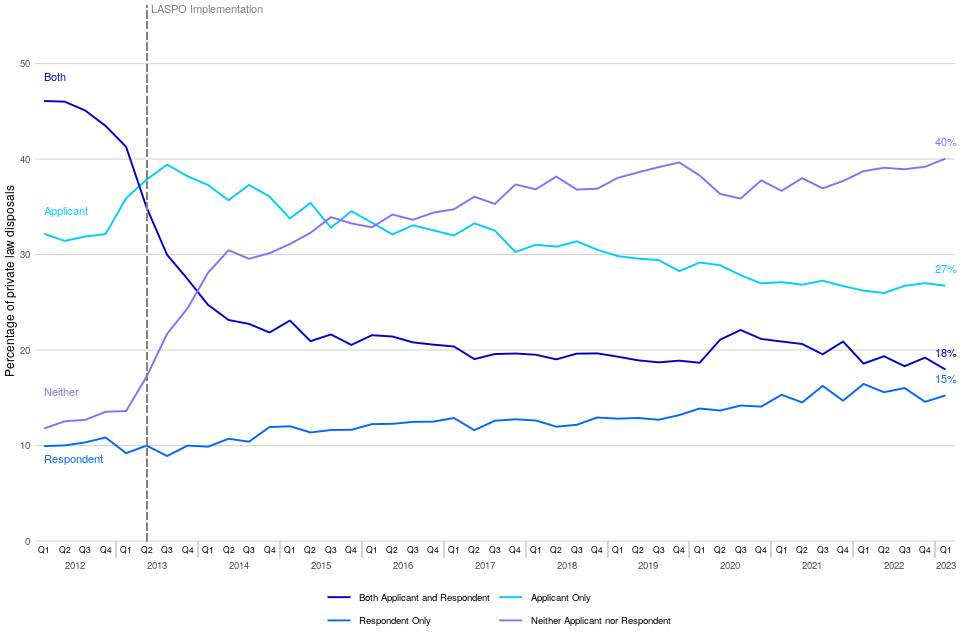
Task: Click the 40% end-of-line data label
Action: coord(945,143)
